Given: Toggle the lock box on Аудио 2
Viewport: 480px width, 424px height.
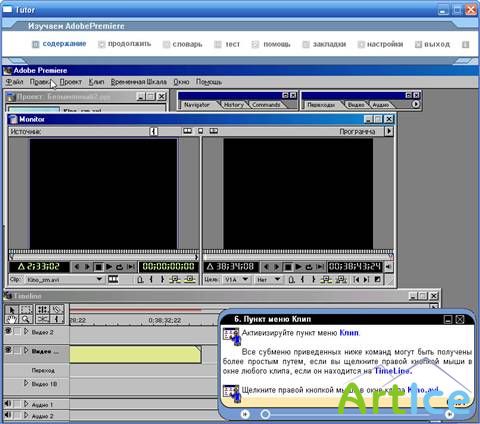Looking at the screenshot, I should point(17,416).
